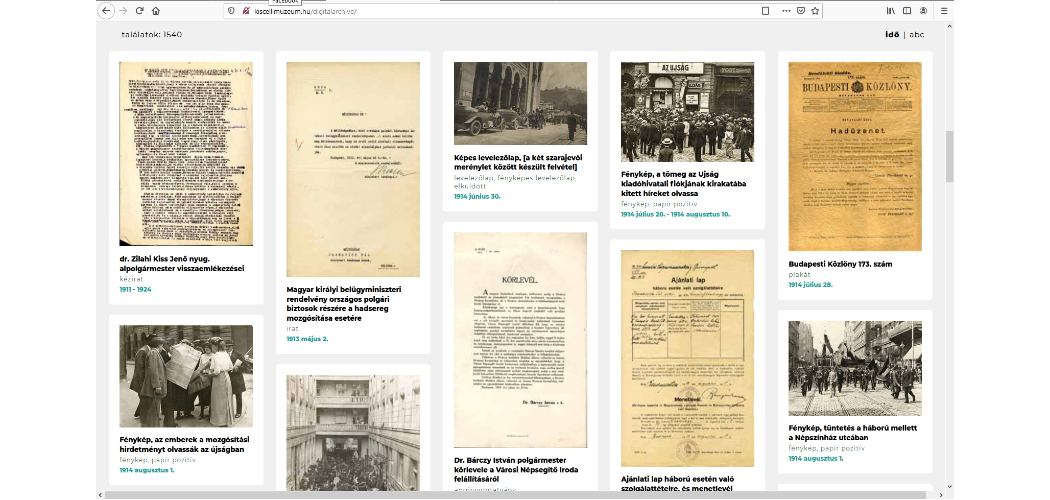Reload the page with the refresh icon
The image size is (1050, 500).
[139, 10]
